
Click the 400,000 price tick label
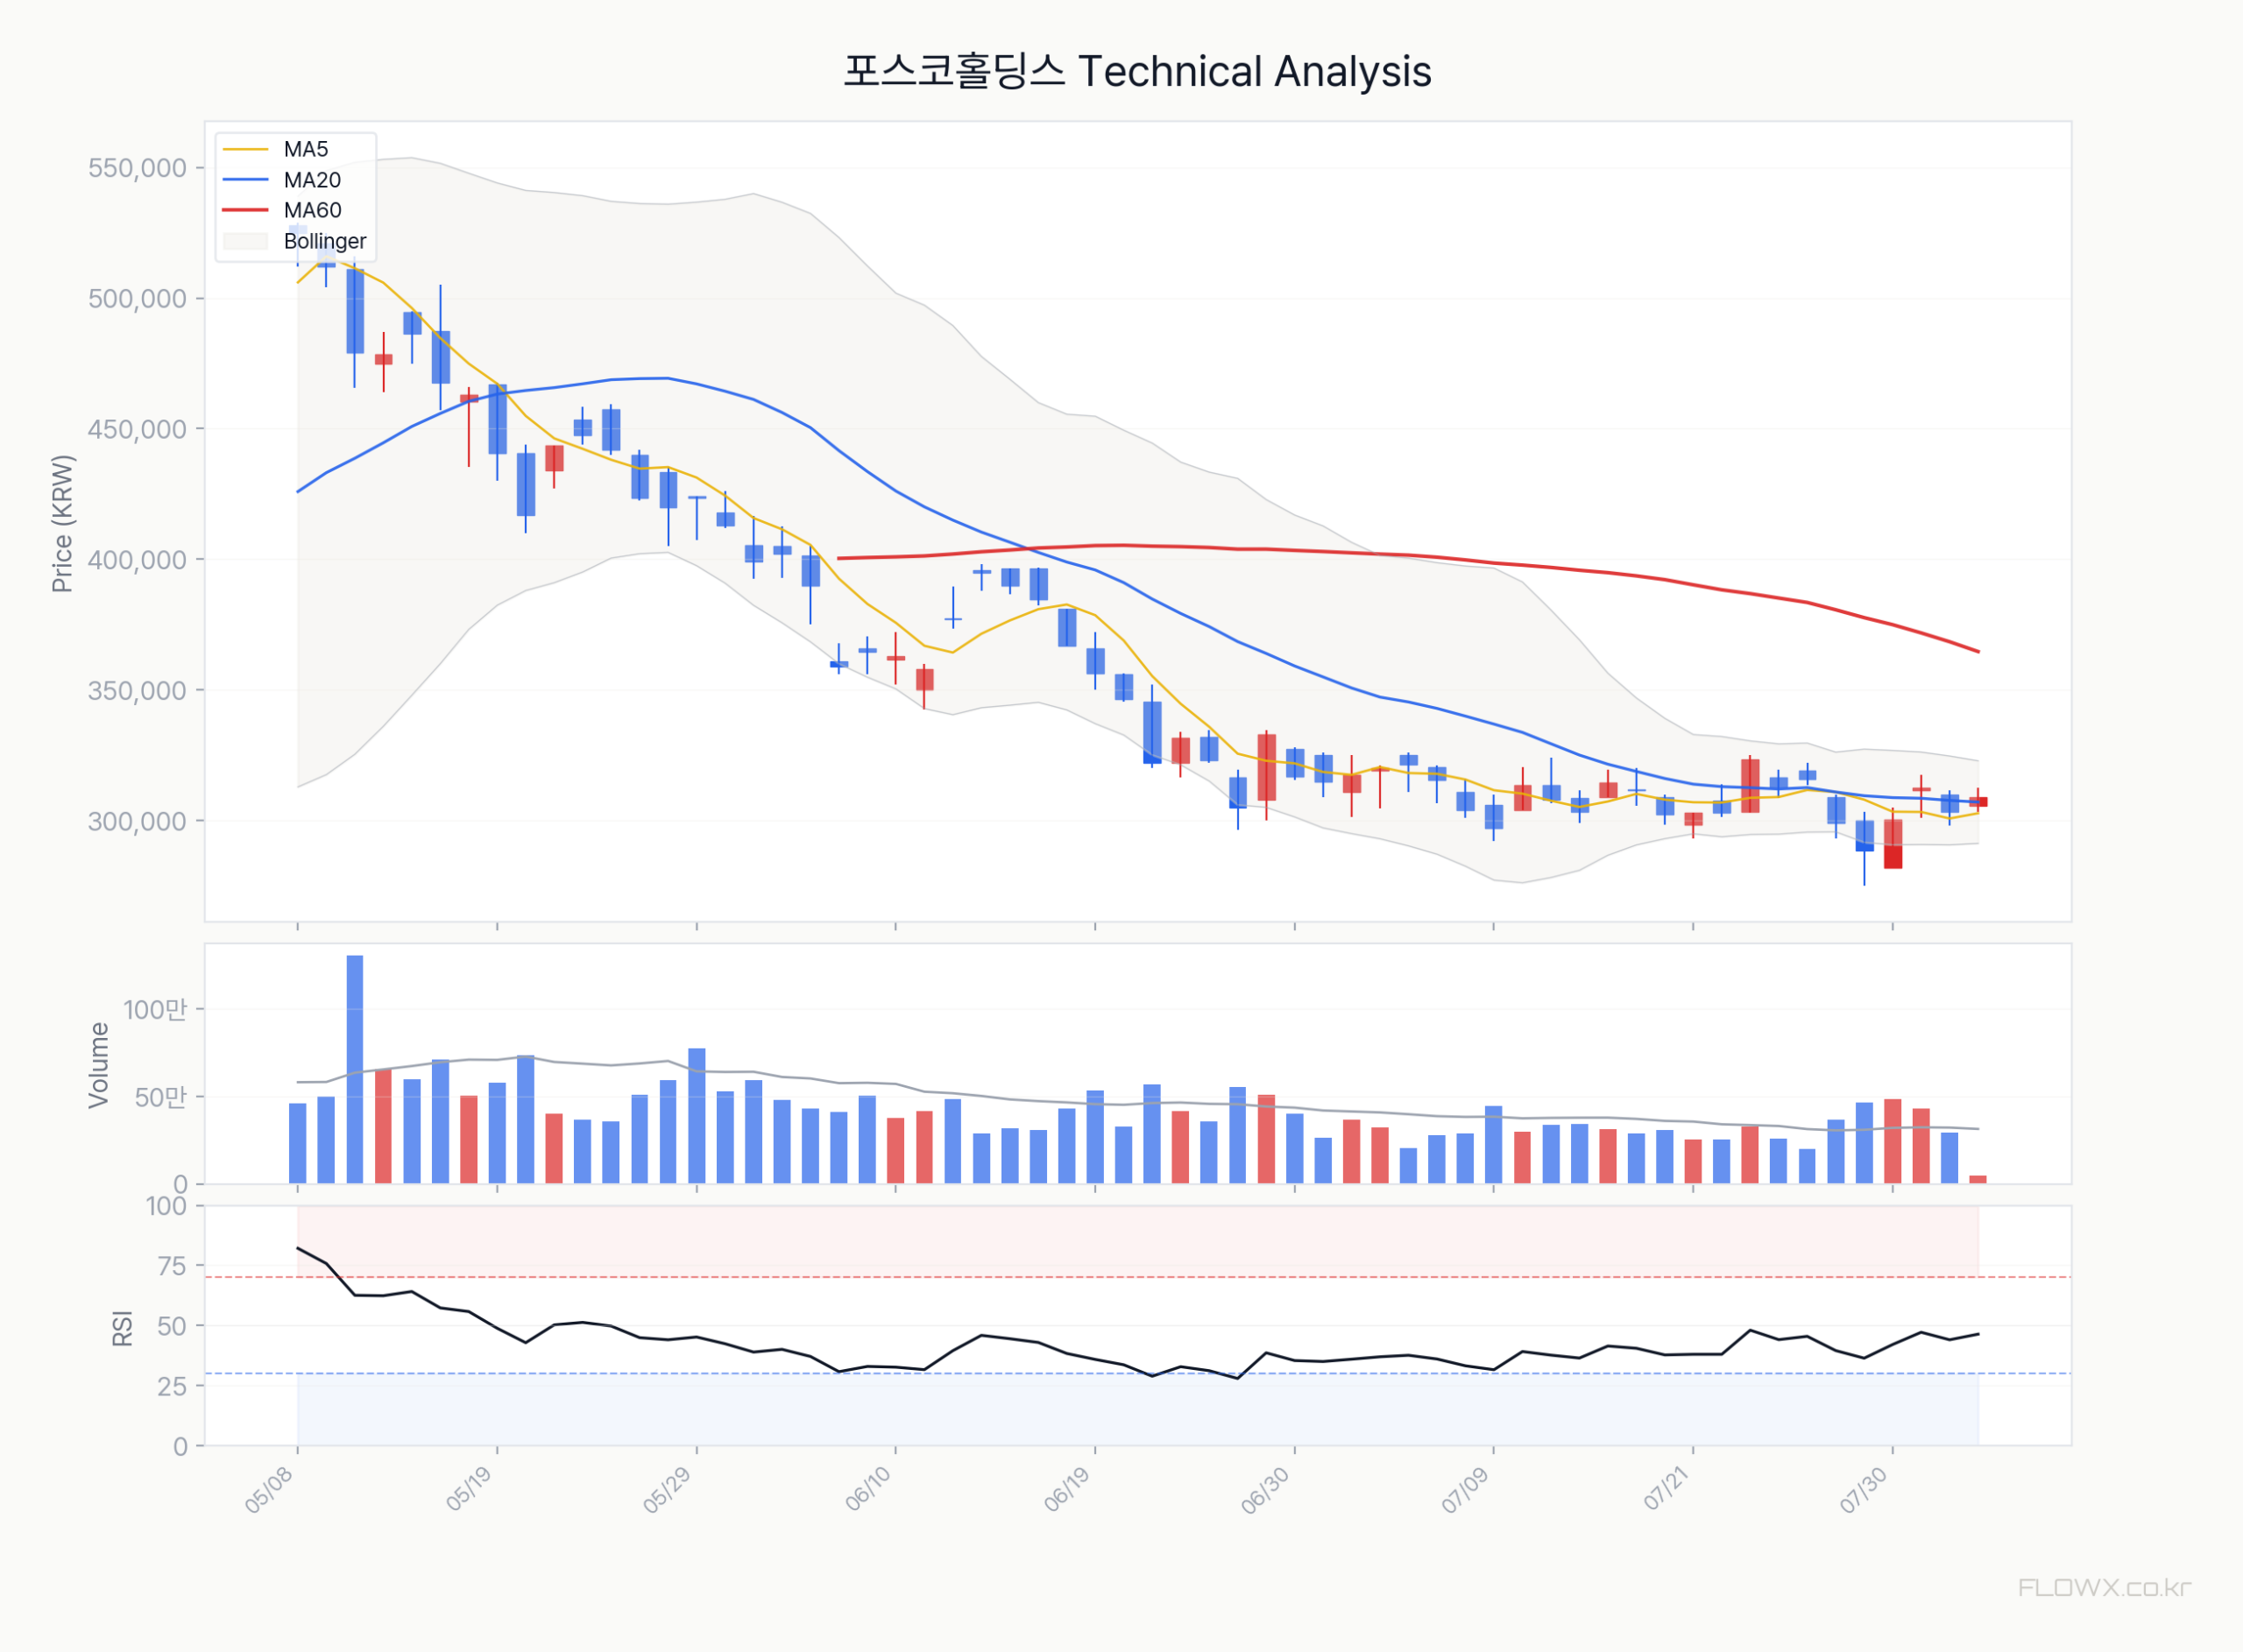coord(137,560)
